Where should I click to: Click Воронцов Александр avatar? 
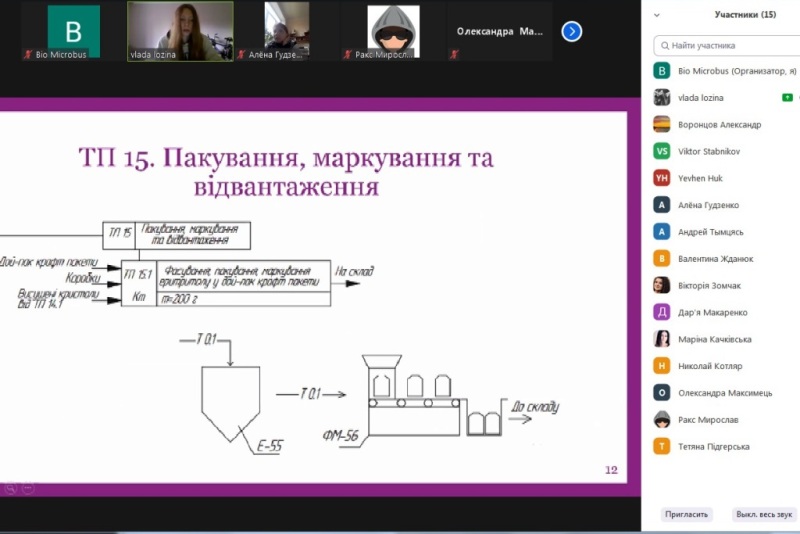pyautogui.click(x=662, y=124)
